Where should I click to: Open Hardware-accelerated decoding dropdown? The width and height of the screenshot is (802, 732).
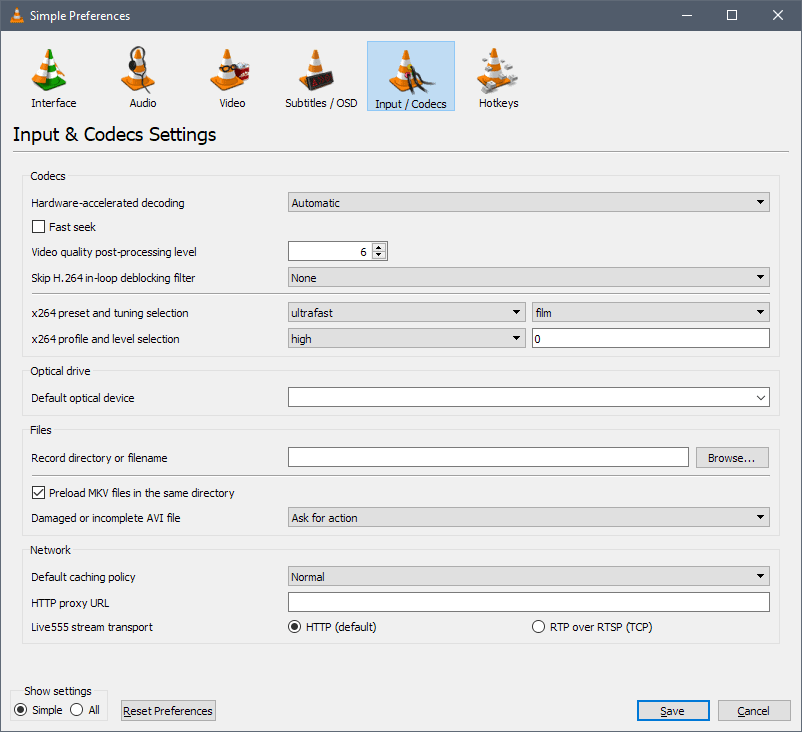tap(528, 203)
